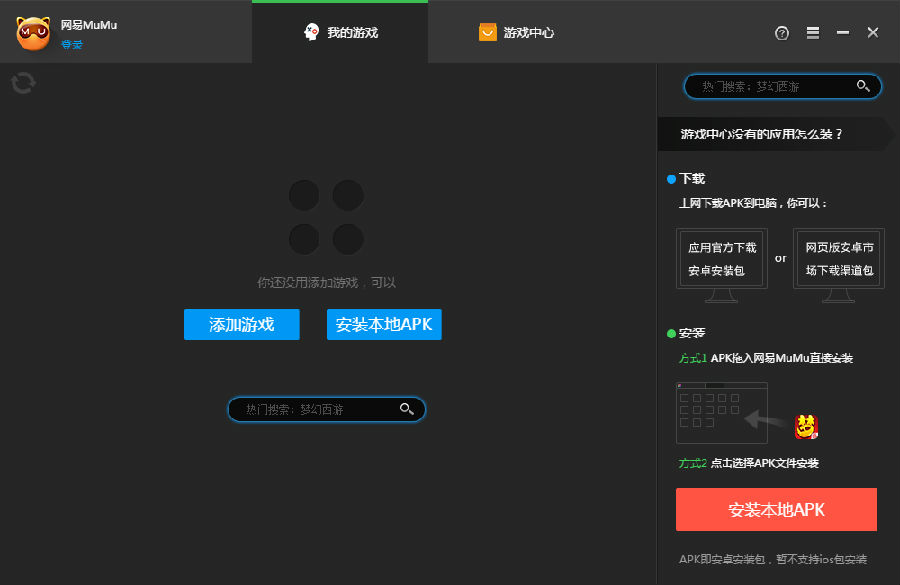Open the hamburger menu icon
Viewport: 900px width, 585px height.
click(x=812, y=33)
